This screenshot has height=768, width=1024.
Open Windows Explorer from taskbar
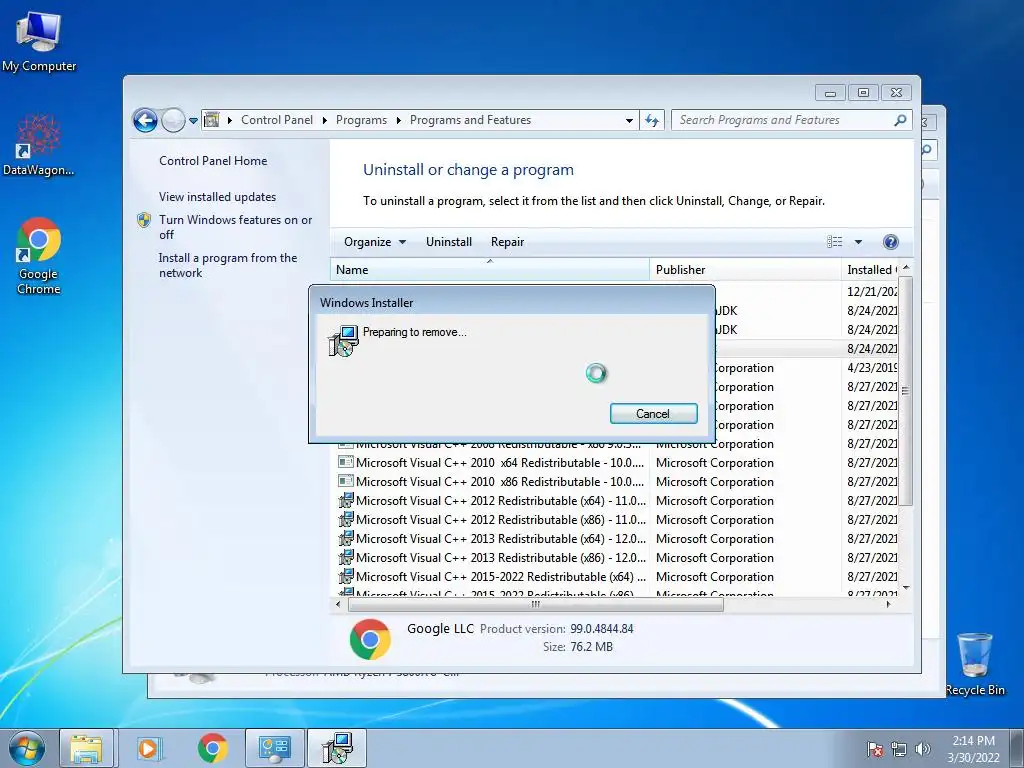[87, 748]
